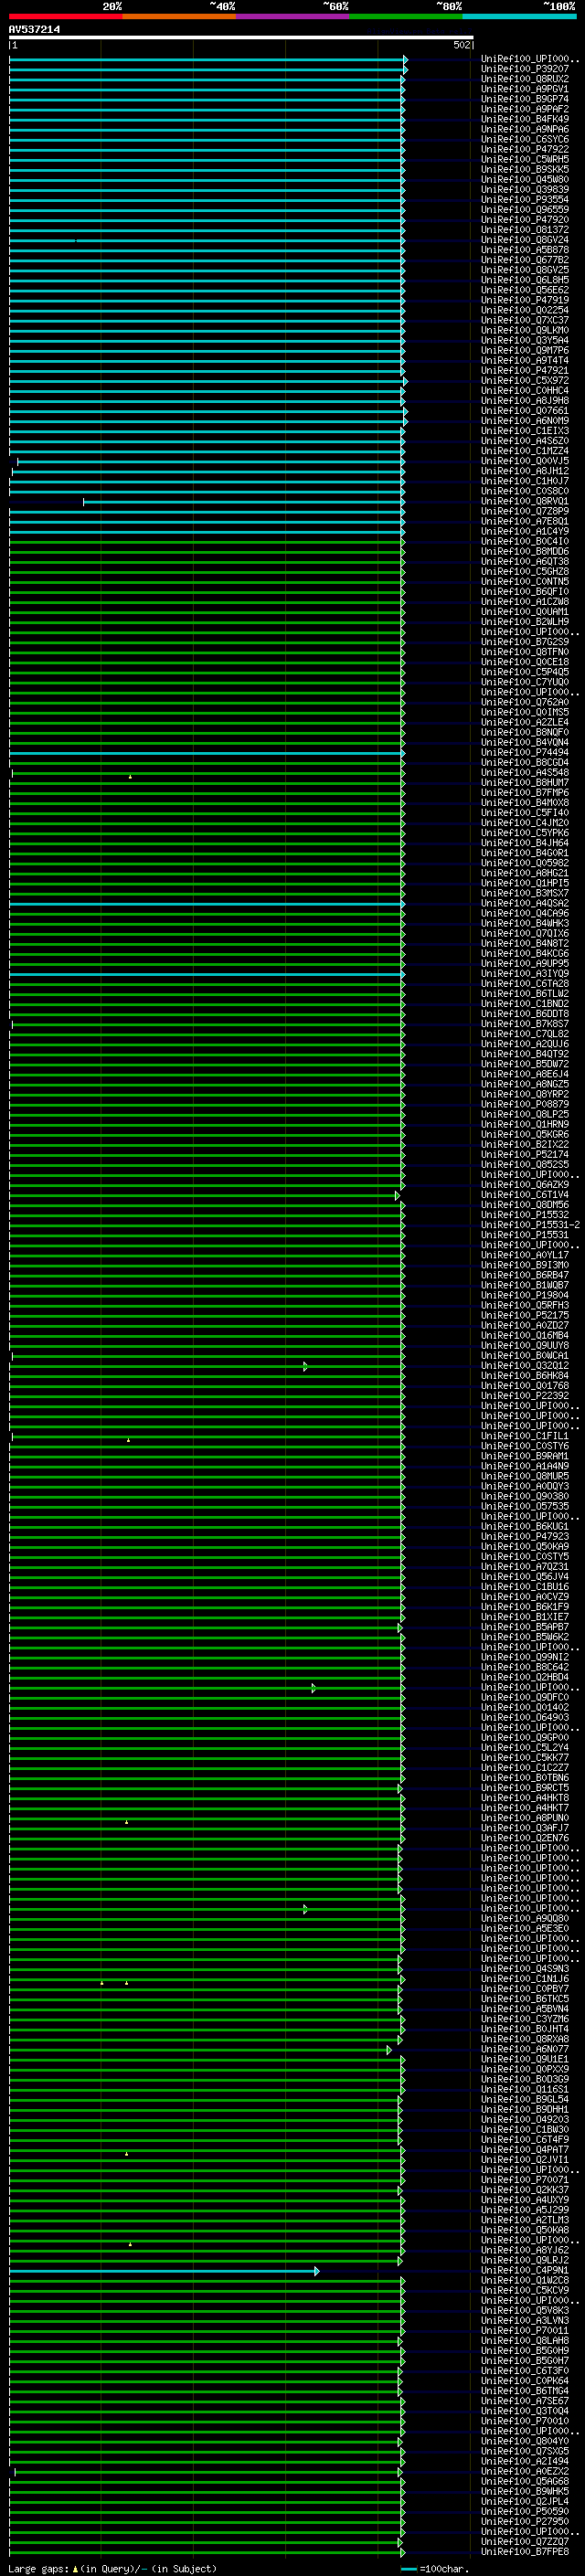The image size is (585, 2576).
Task: Select the UniRef100_P22392 label
Action: 525,1396
